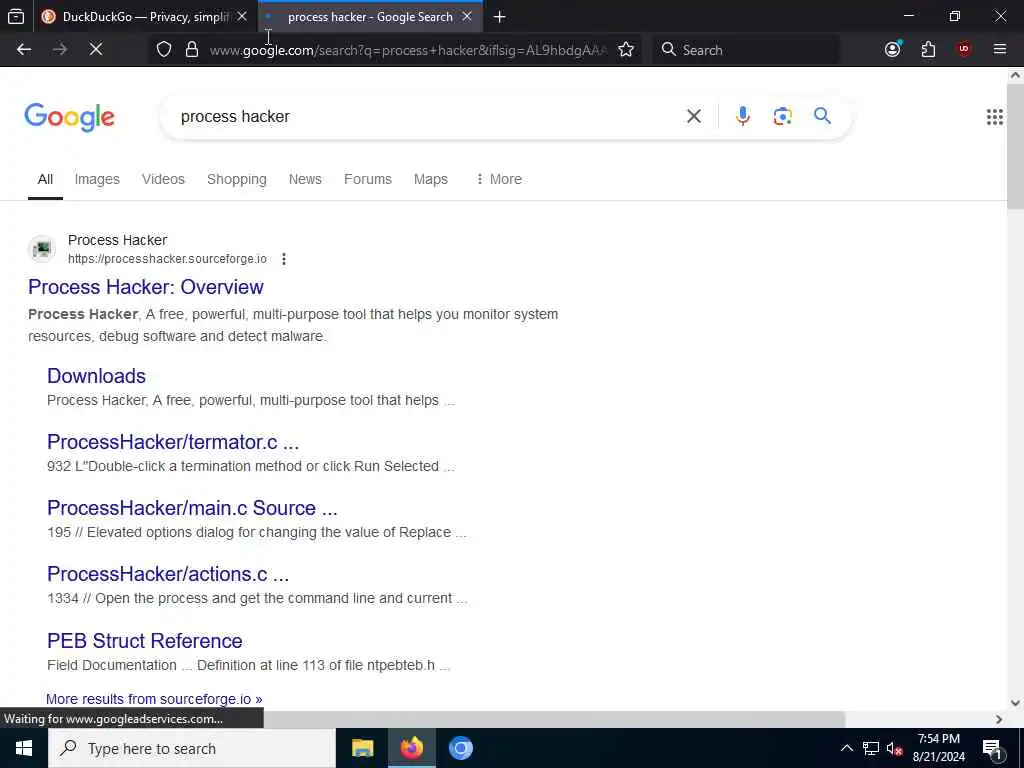Go back to the previous page

tap(24, 50)
